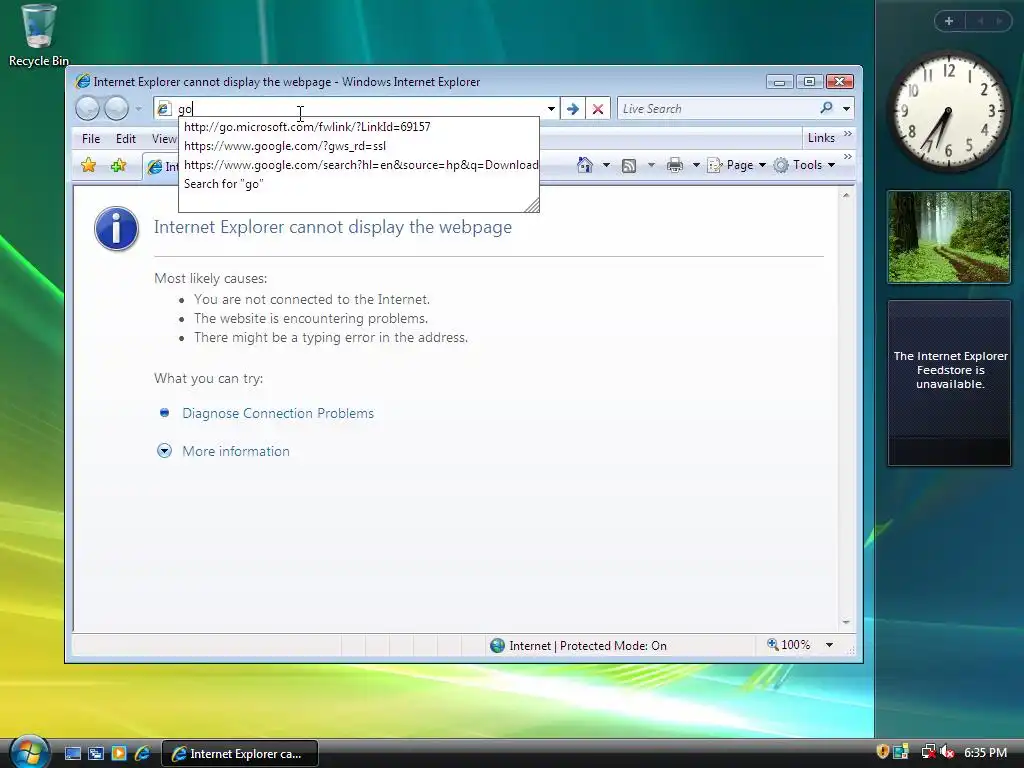Click the More information text link

point(236,451)
